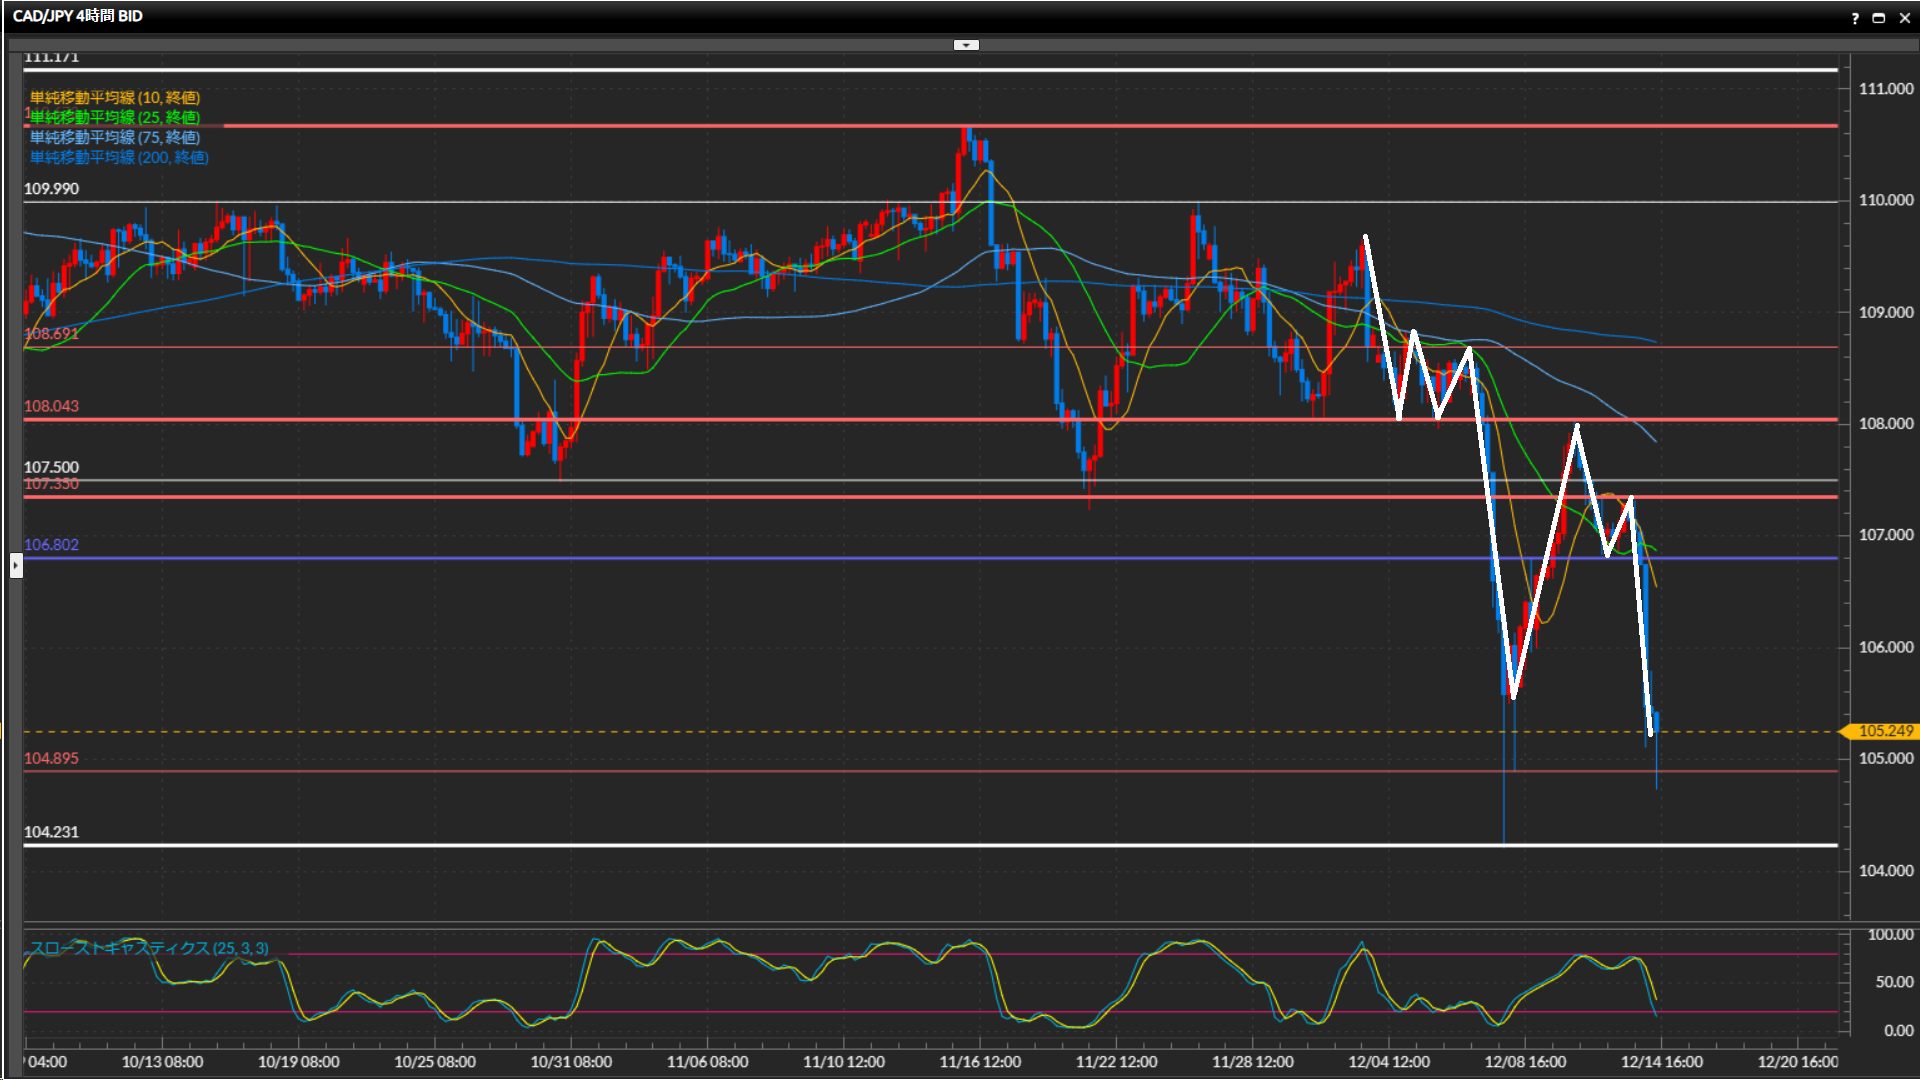The image size is (1920, 1080).
Task: Click the CAD/JPY 4時間 BID title
Action: (x=78, y=16)
